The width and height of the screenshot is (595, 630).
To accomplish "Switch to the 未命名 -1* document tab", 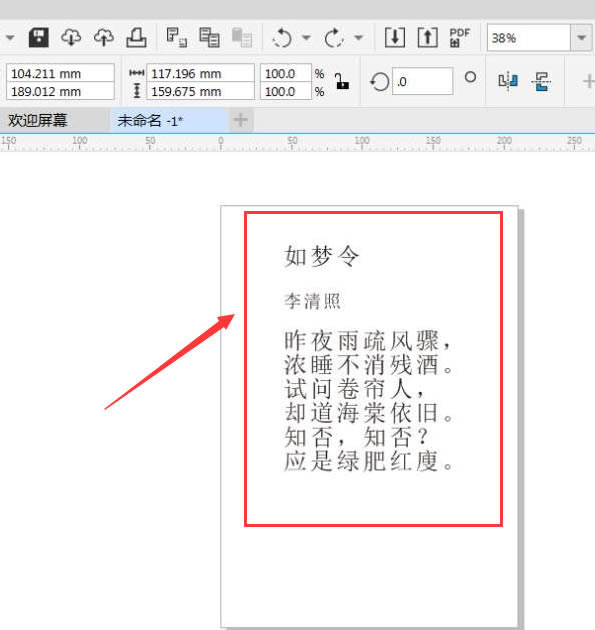I will pyautogui.click(x=170, y=120).
